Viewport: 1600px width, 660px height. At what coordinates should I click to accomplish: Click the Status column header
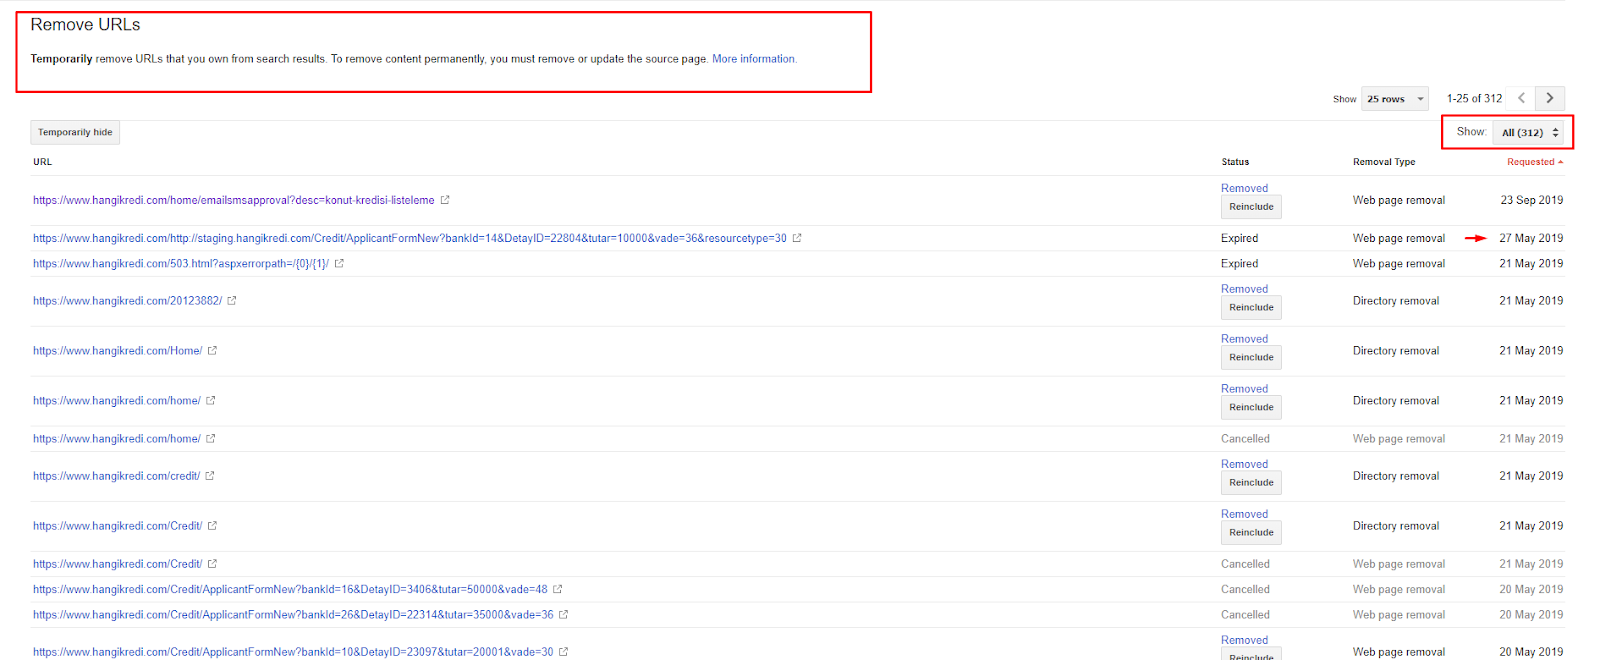tap(1235, 162)
